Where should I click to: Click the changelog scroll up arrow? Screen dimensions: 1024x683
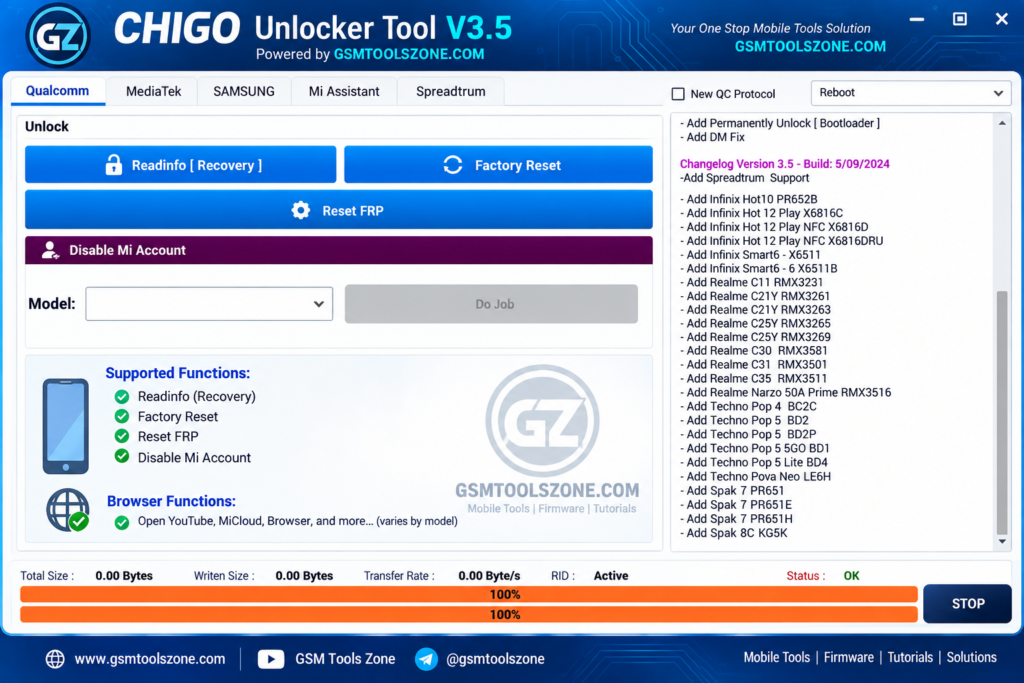coord(1002,123)
